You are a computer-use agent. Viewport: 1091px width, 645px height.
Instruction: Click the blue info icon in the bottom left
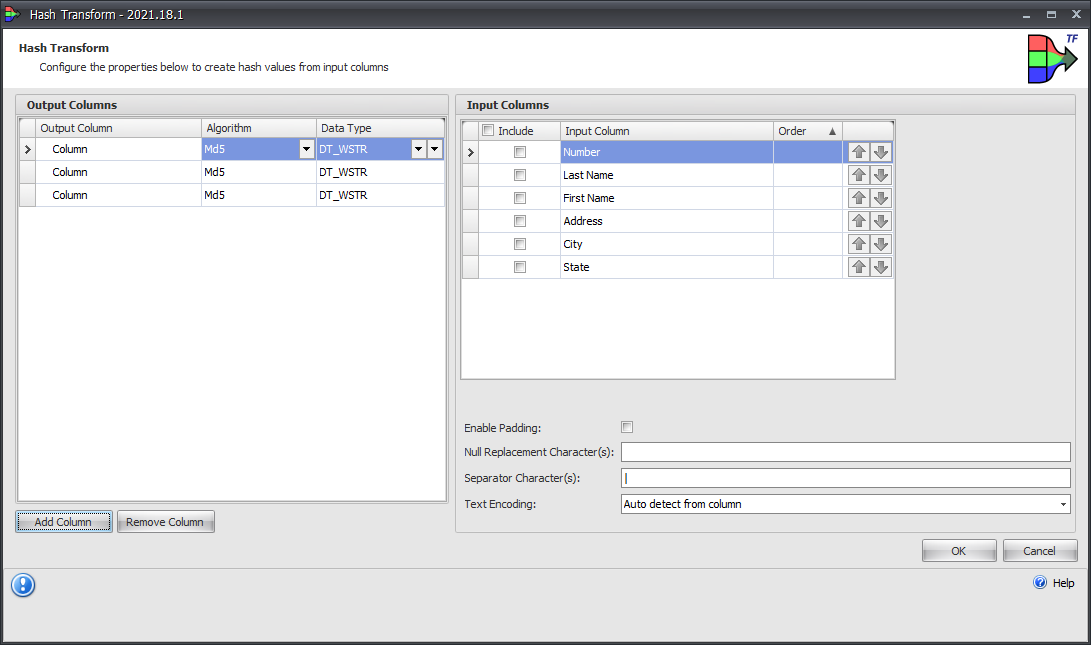pos(22,584)
